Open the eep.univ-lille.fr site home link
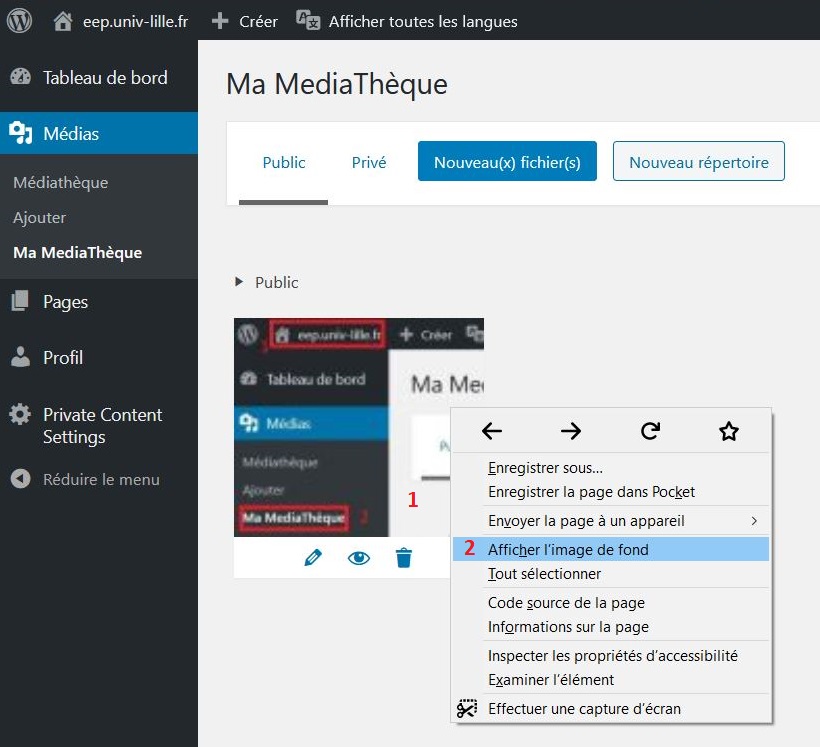This screenshot has height=747, width=820. [x=121, y=21]
